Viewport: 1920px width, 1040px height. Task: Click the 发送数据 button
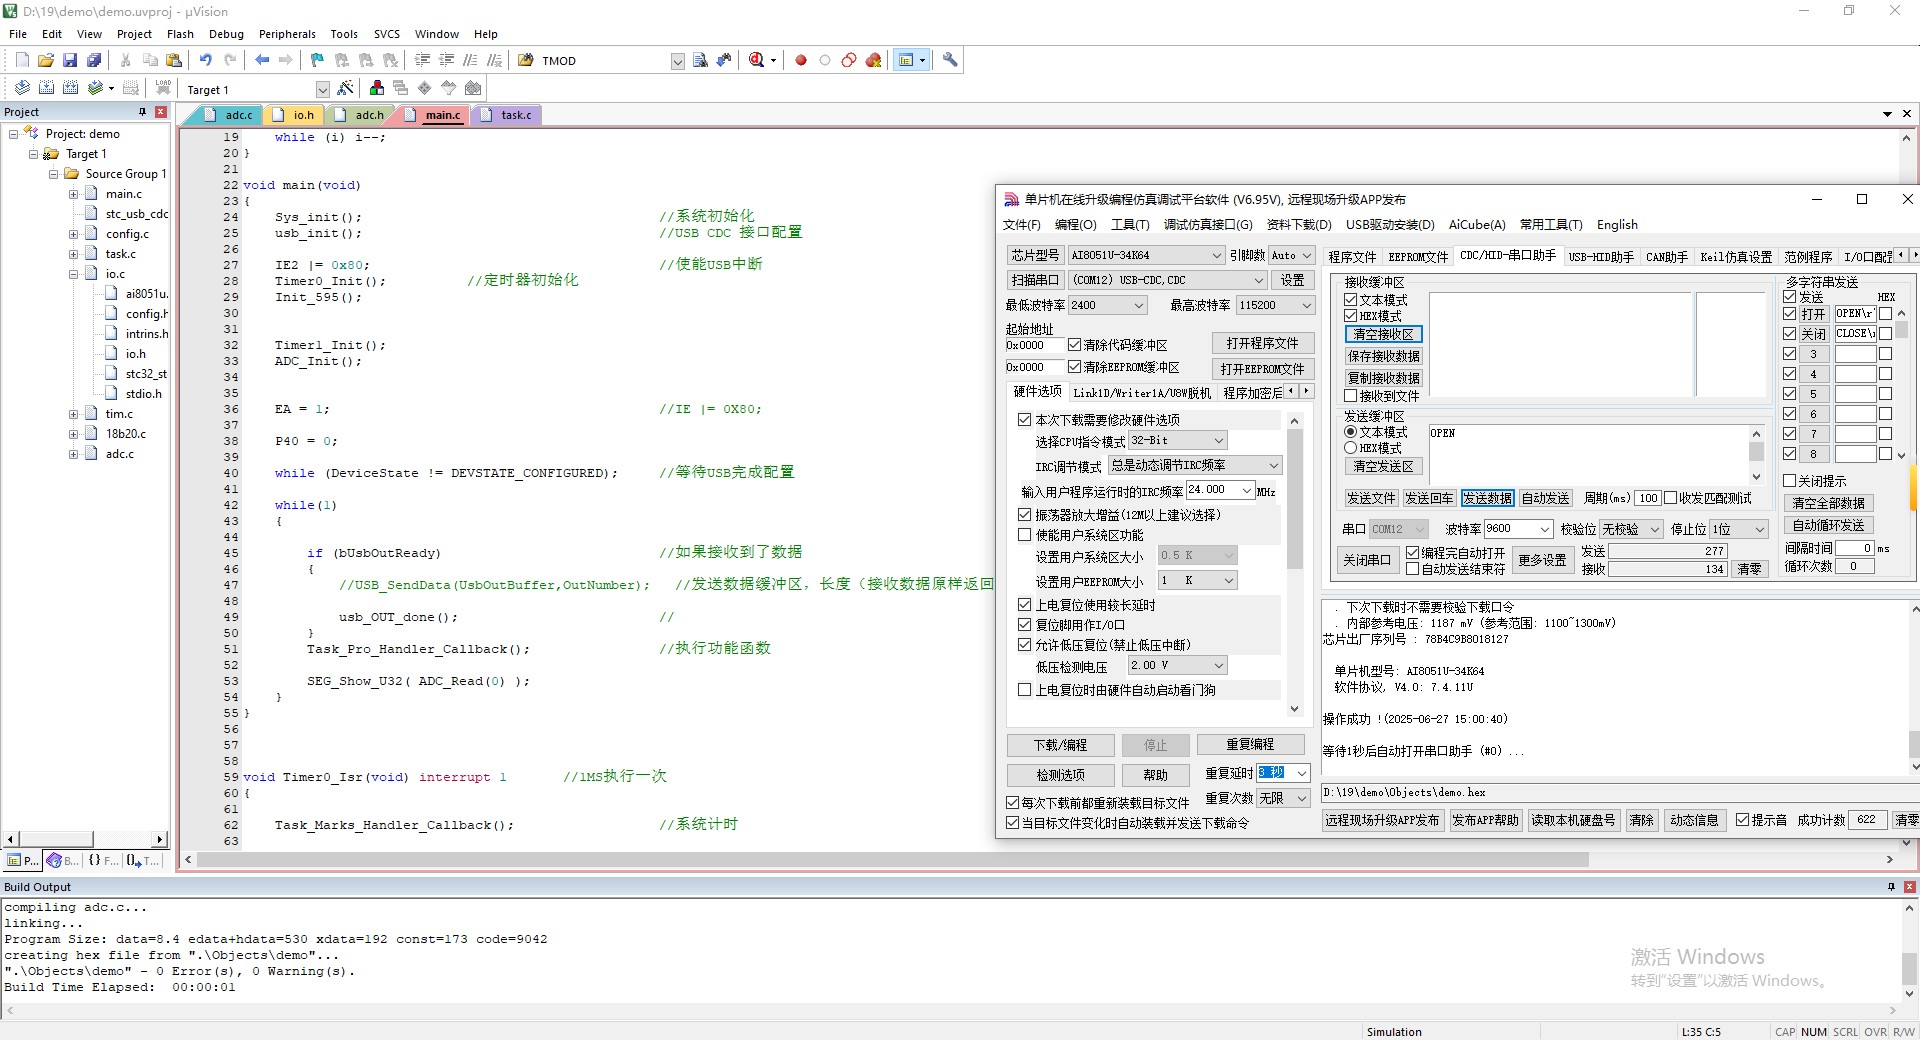pos(1487,498)
